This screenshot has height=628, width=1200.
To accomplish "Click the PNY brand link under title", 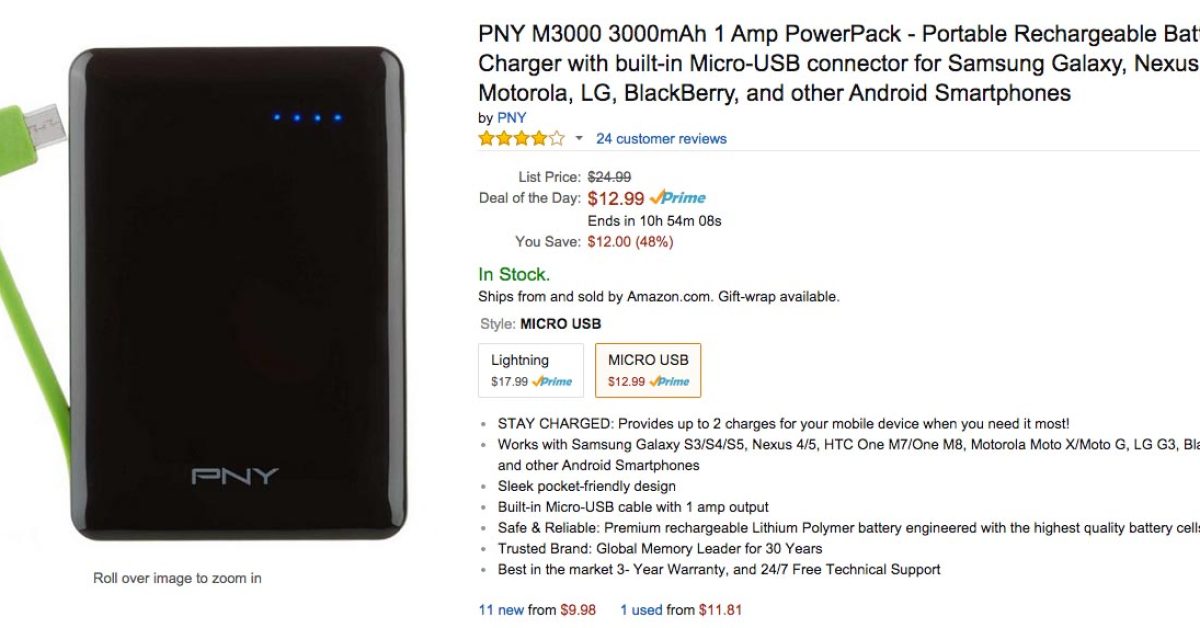I will tap(511, 117).
